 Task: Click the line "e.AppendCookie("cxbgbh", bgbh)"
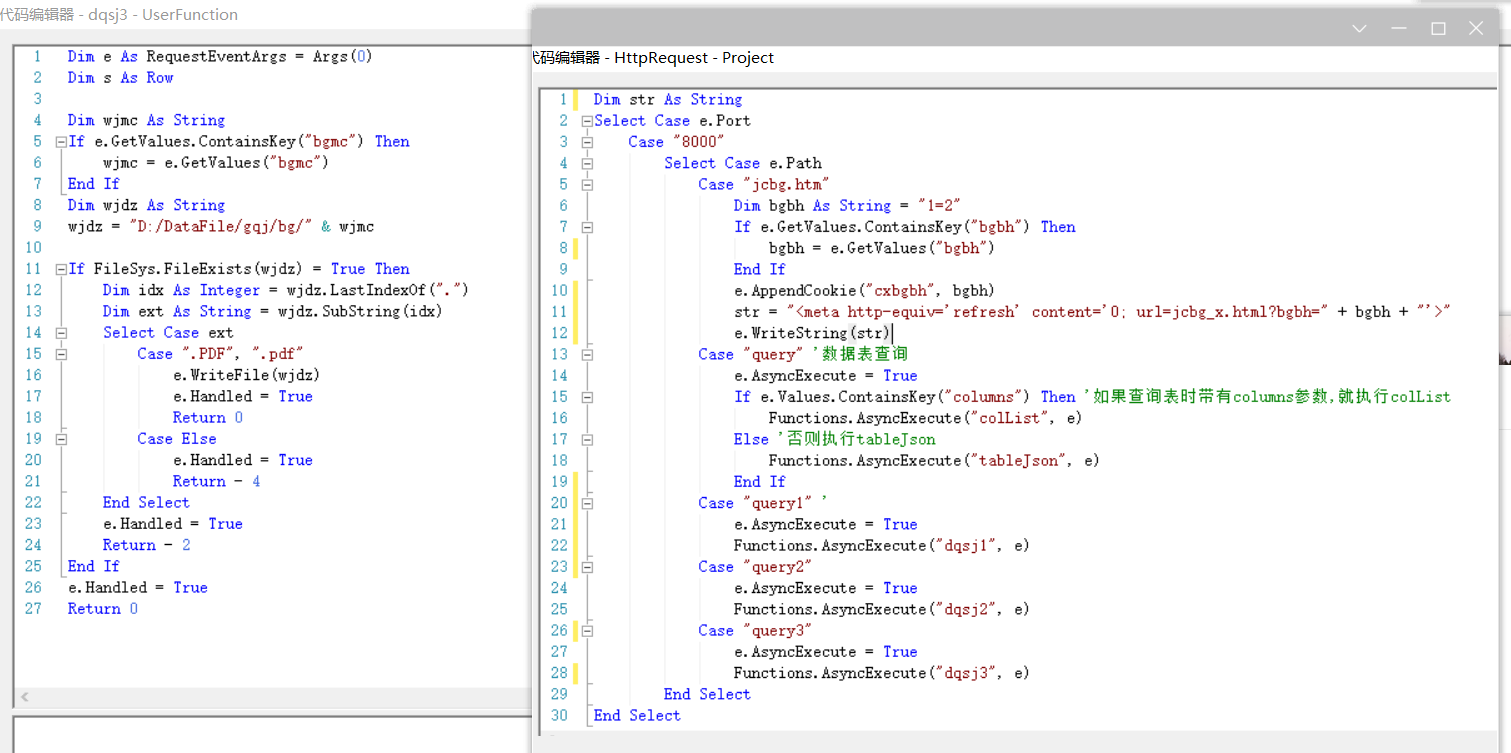coord(864,290)
